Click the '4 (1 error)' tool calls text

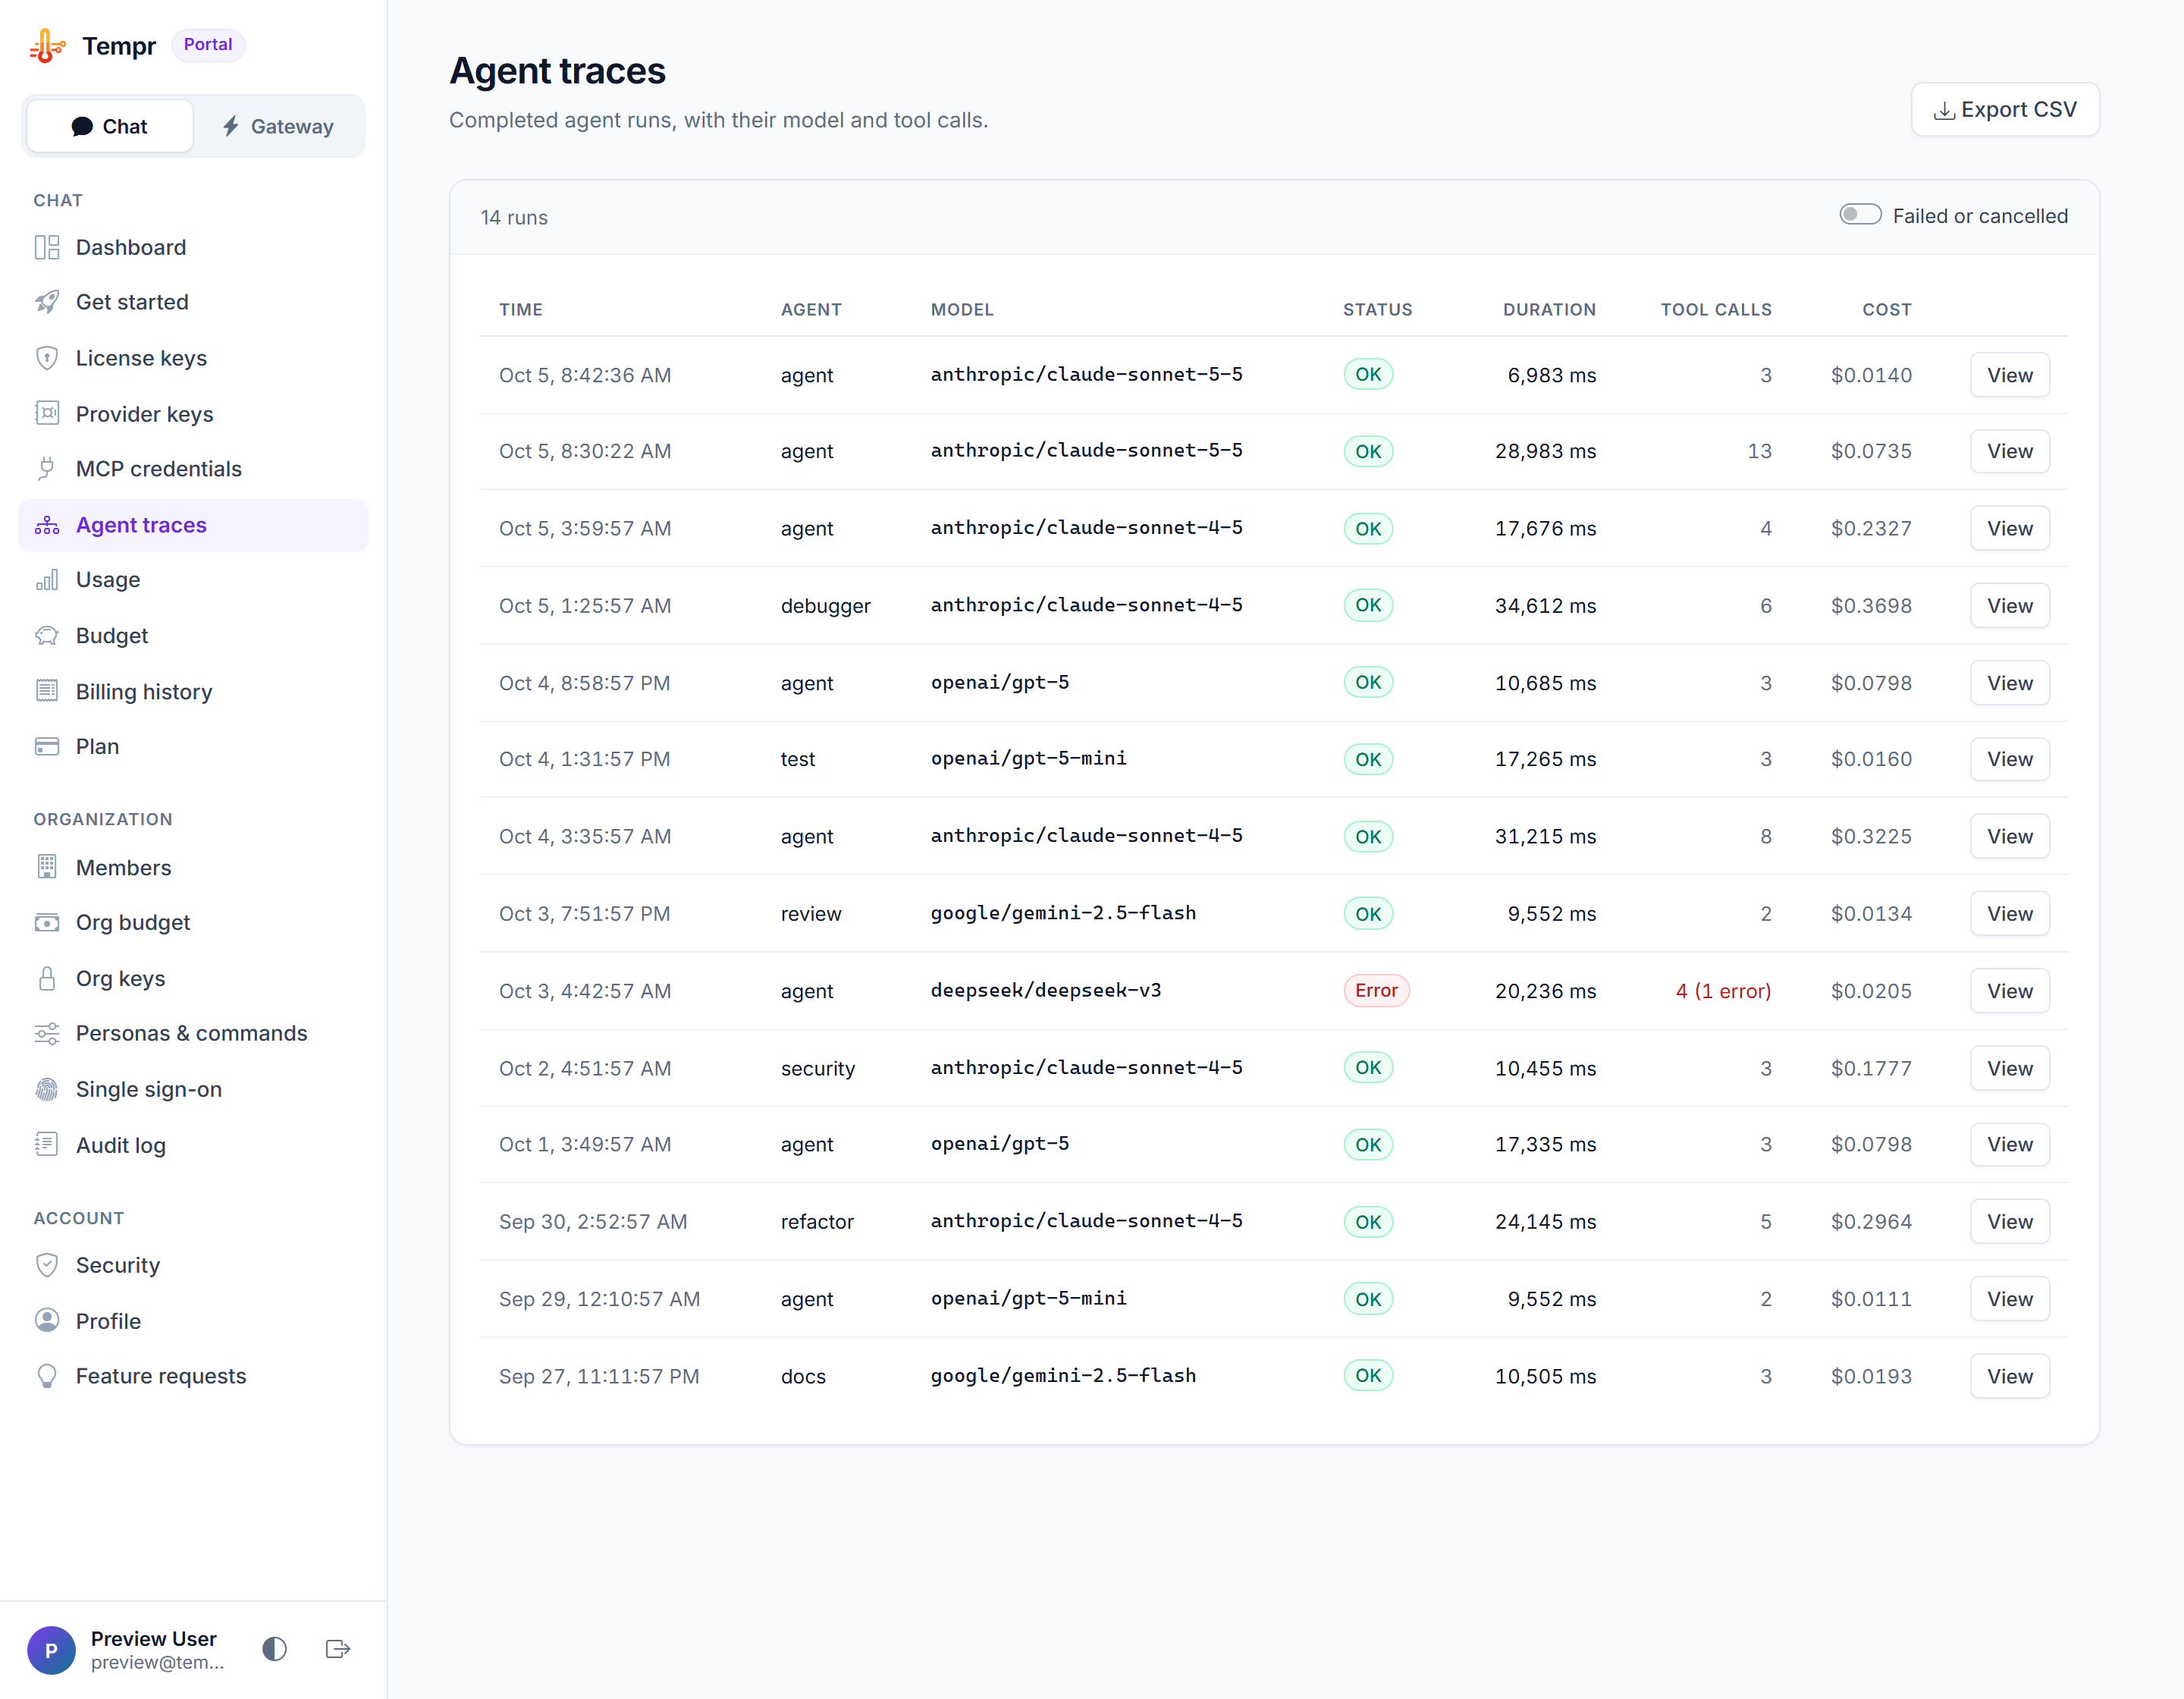click(1723, 991)
